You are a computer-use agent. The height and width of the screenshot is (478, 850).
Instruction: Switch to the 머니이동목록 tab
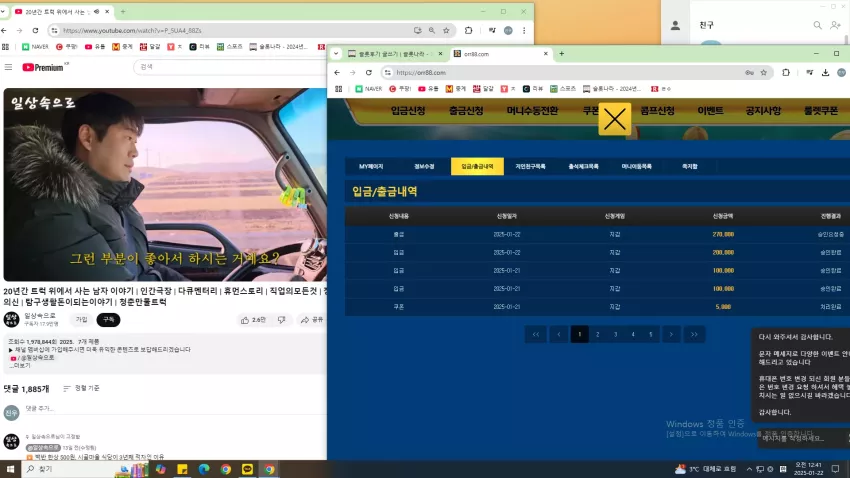click(636, 166)
